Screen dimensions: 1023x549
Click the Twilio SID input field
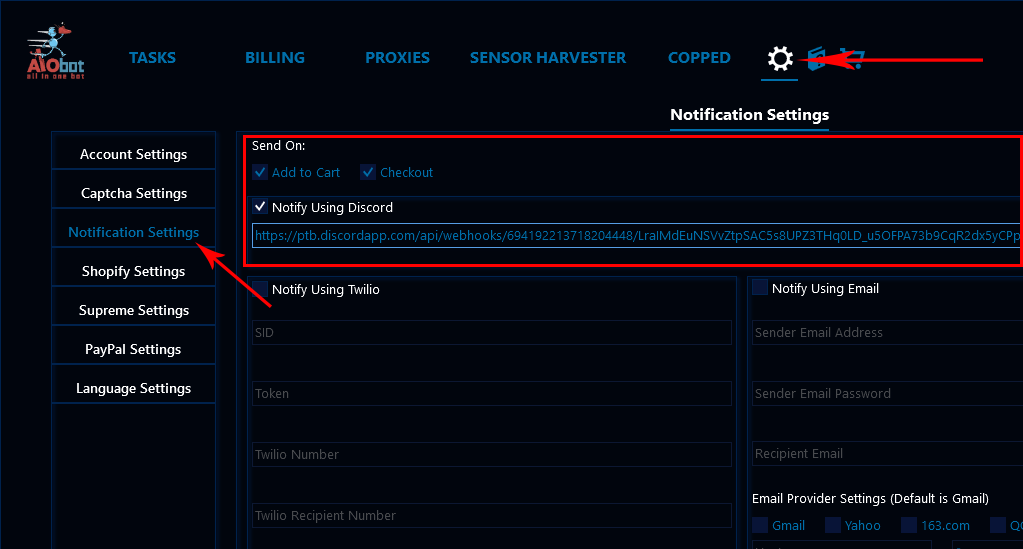coord(492,332)
